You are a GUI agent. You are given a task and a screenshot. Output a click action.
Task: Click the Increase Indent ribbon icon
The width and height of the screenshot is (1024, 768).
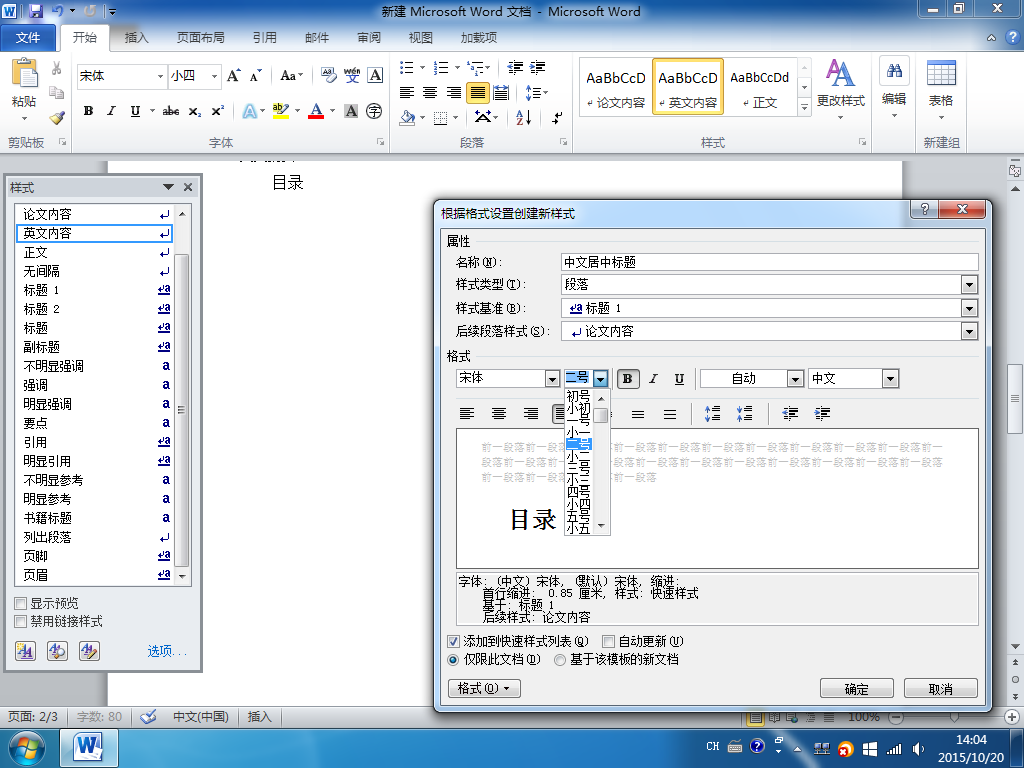point(537,67)
